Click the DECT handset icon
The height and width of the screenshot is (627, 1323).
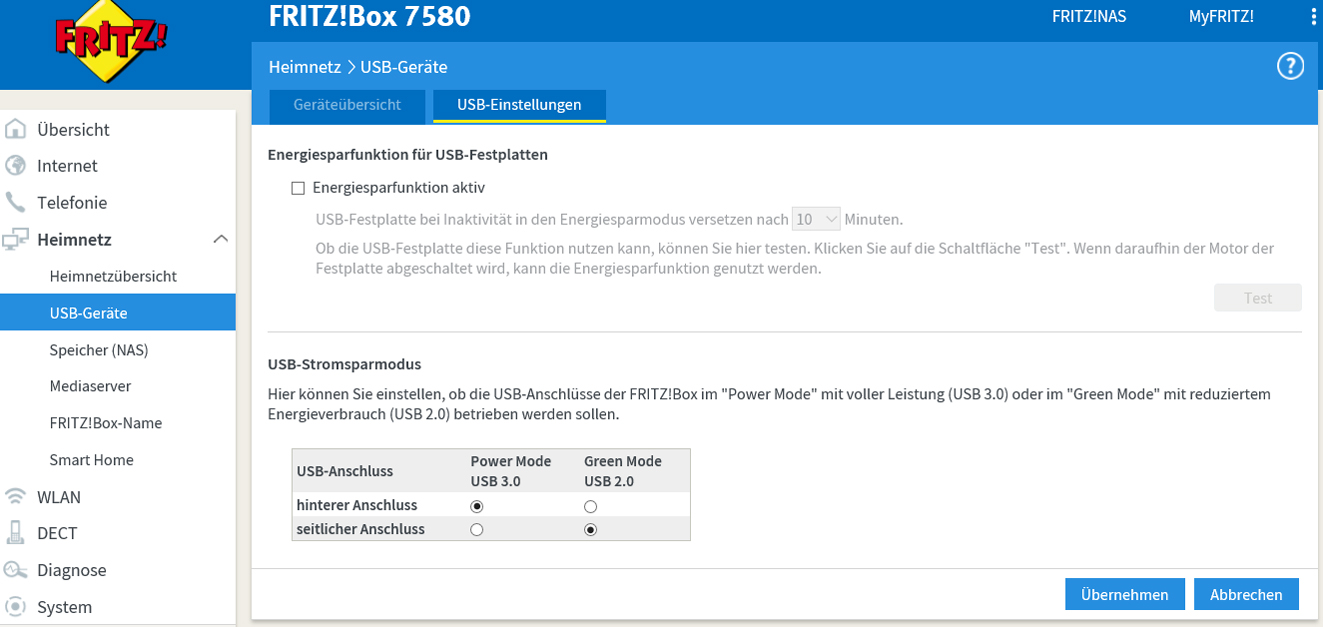coord(16,533)
